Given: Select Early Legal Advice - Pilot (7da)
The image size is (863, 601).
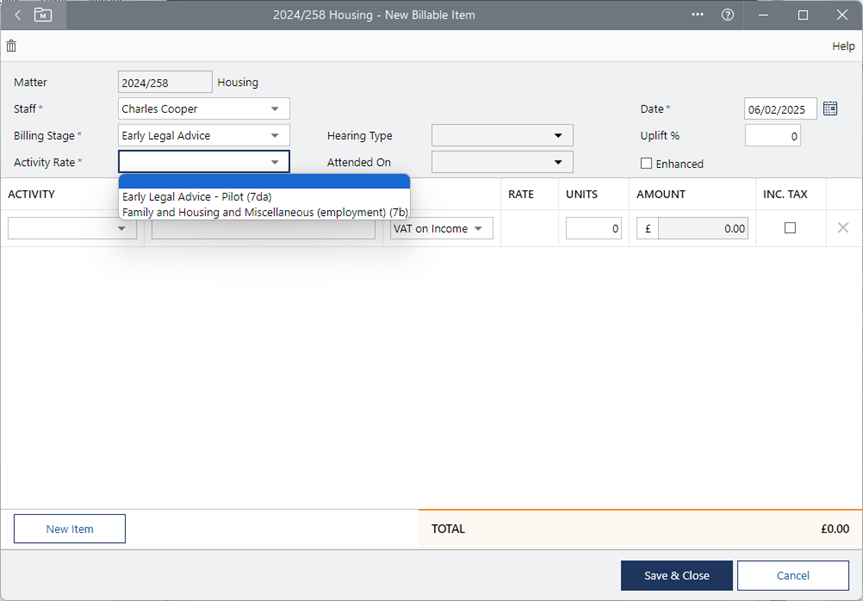Looking at the screenshot, I should coord(197,197).
